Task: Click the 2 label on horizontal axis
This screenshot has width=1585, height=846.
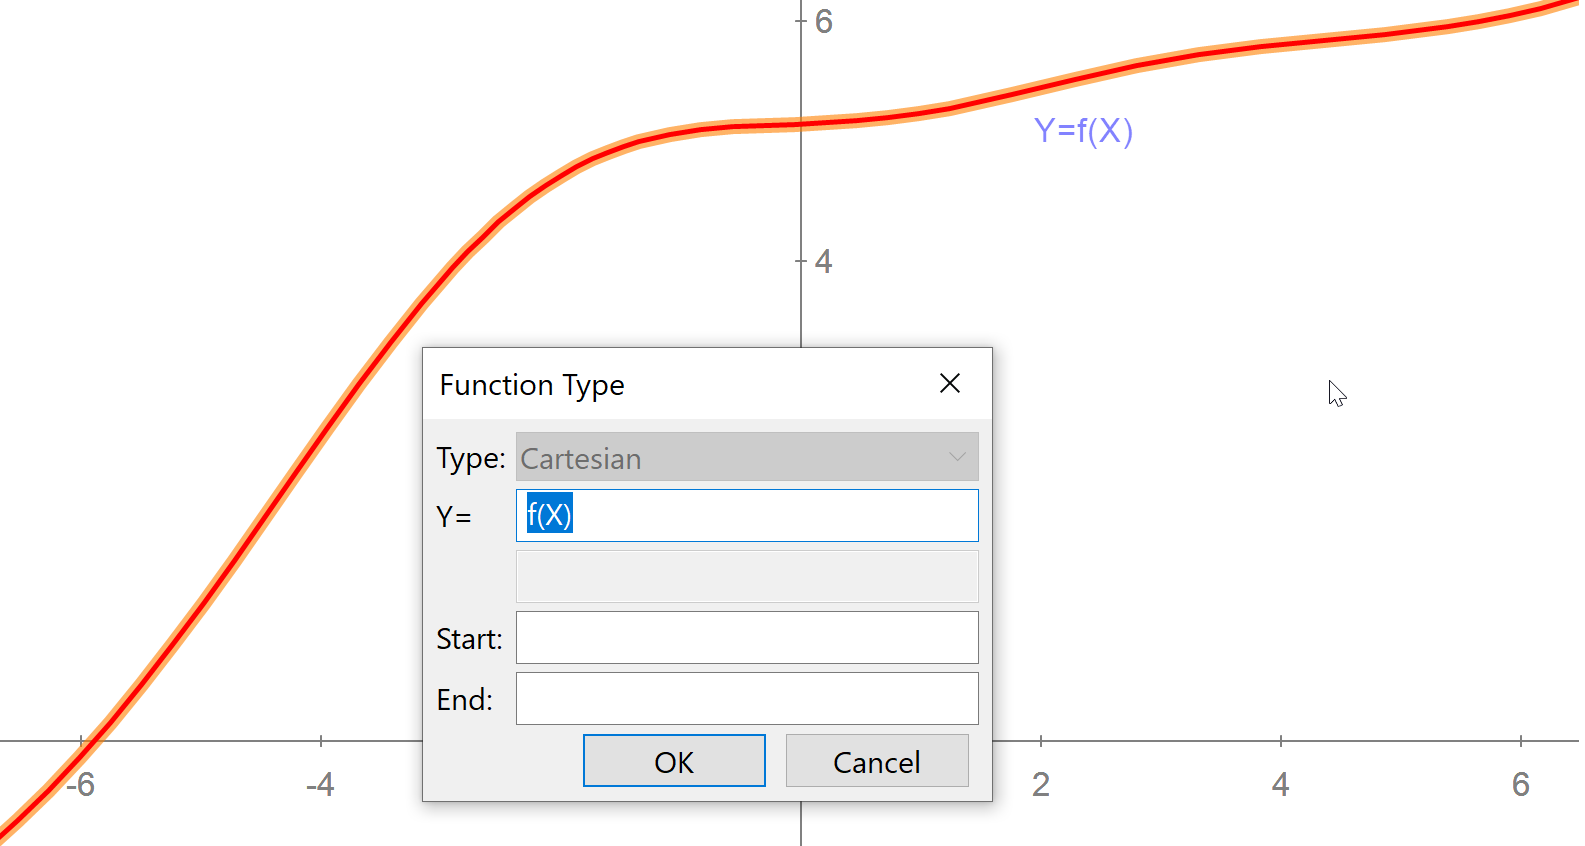Action: pos(1041,785)
